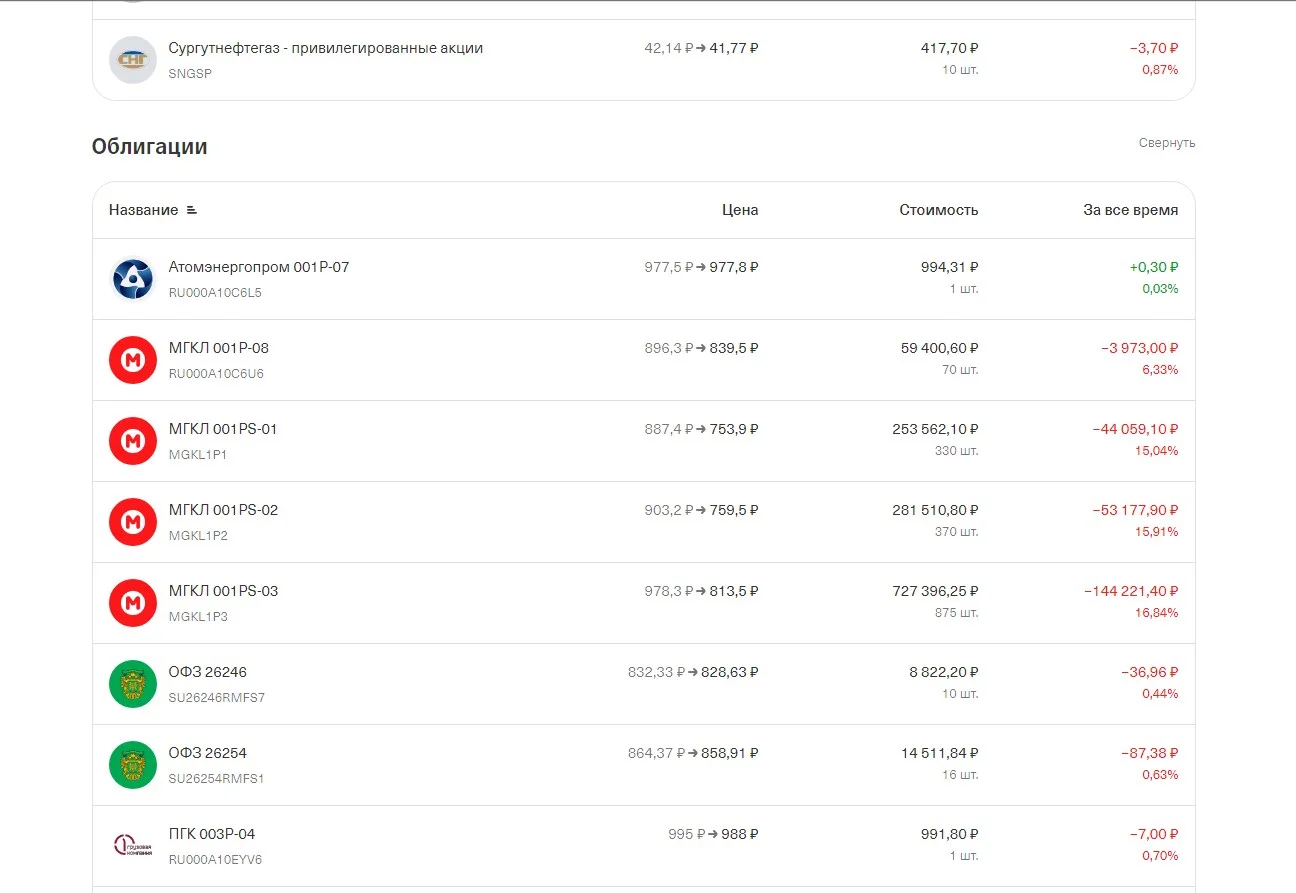Click the price 977,5 ₽ → 977,8 ₽
The image size is (1296, 893).
pos(702,267)
